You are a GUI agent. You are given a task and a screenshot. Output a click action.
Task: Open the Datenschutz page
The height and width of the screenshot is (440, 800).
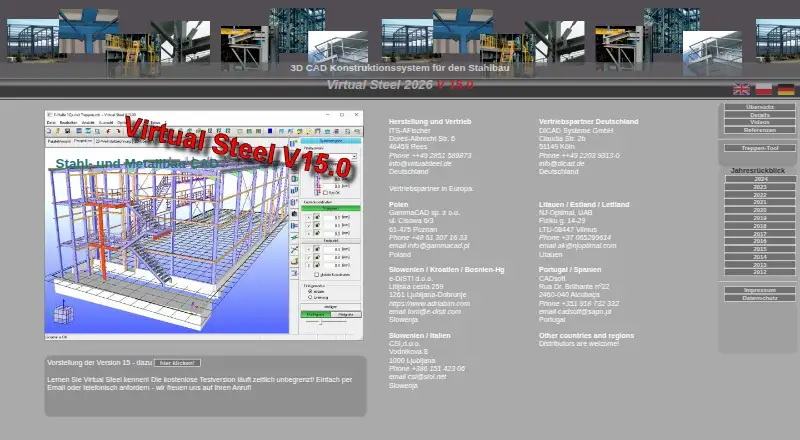[x=760, y=298]
